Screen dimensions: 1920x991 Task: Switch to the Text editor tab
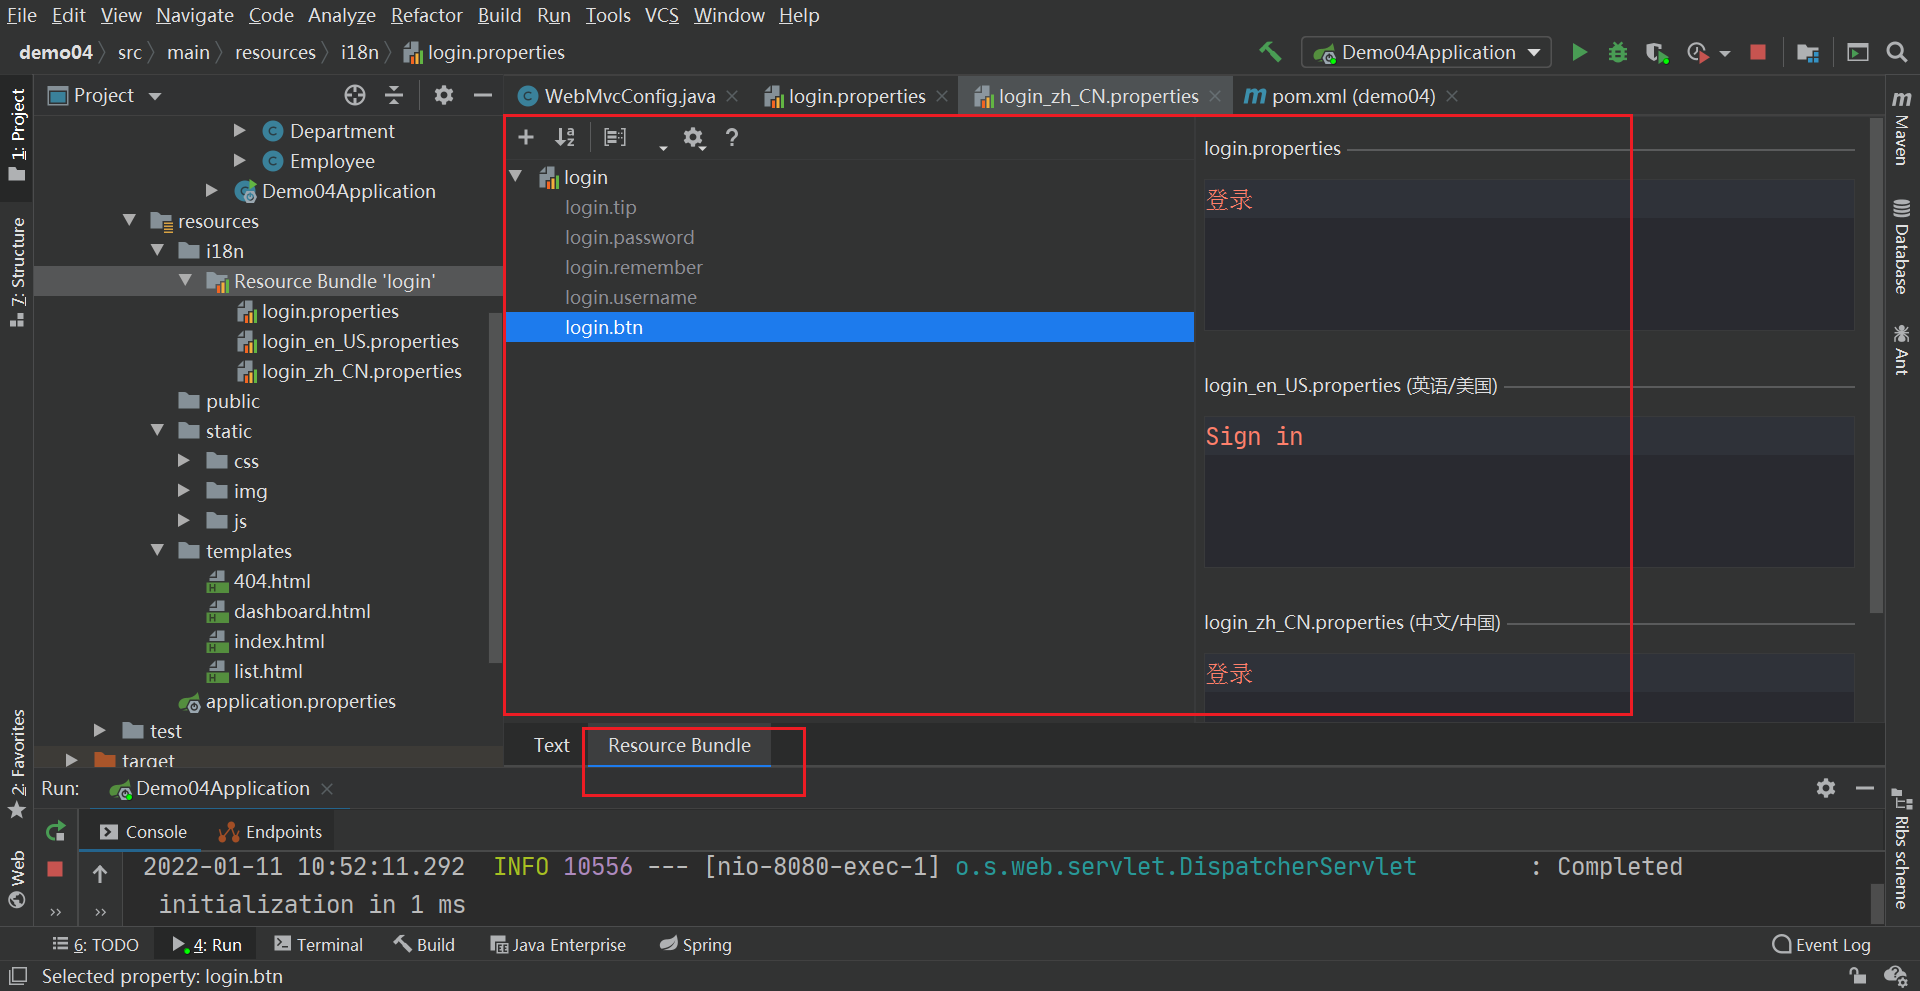[x=551, y=745]
